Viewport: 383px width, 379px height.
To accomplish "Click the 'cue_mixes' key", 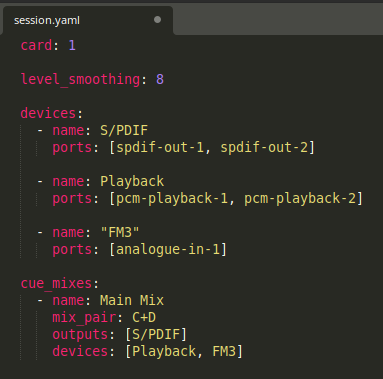I will (56, 283).
